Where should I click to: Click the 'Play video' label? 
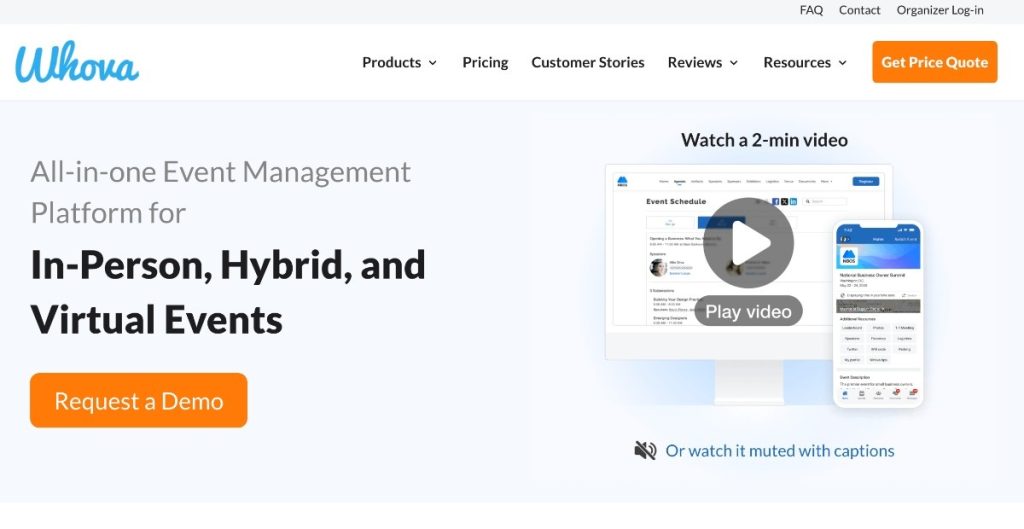click(x=748, y=312)
